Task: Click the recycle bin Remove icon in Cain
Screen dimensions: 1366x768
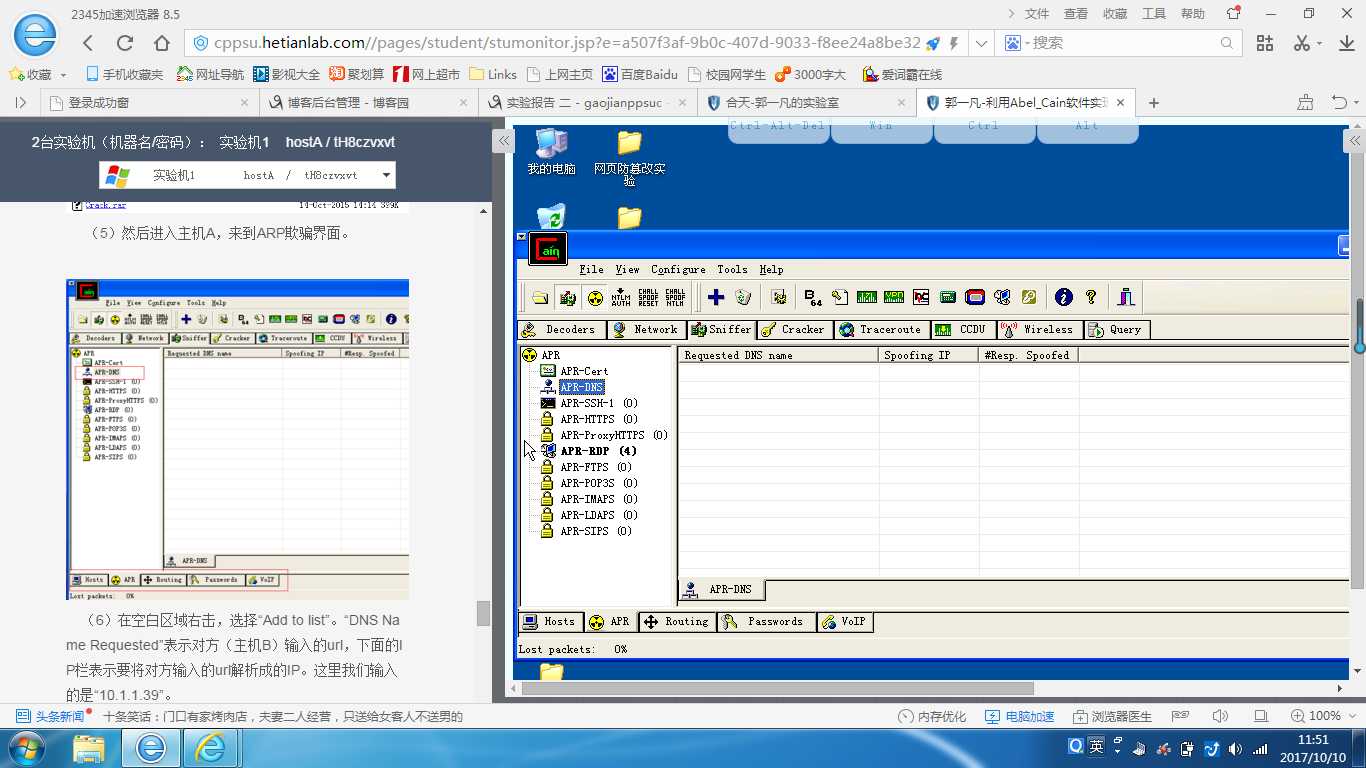Action: [x=743, y=297]
